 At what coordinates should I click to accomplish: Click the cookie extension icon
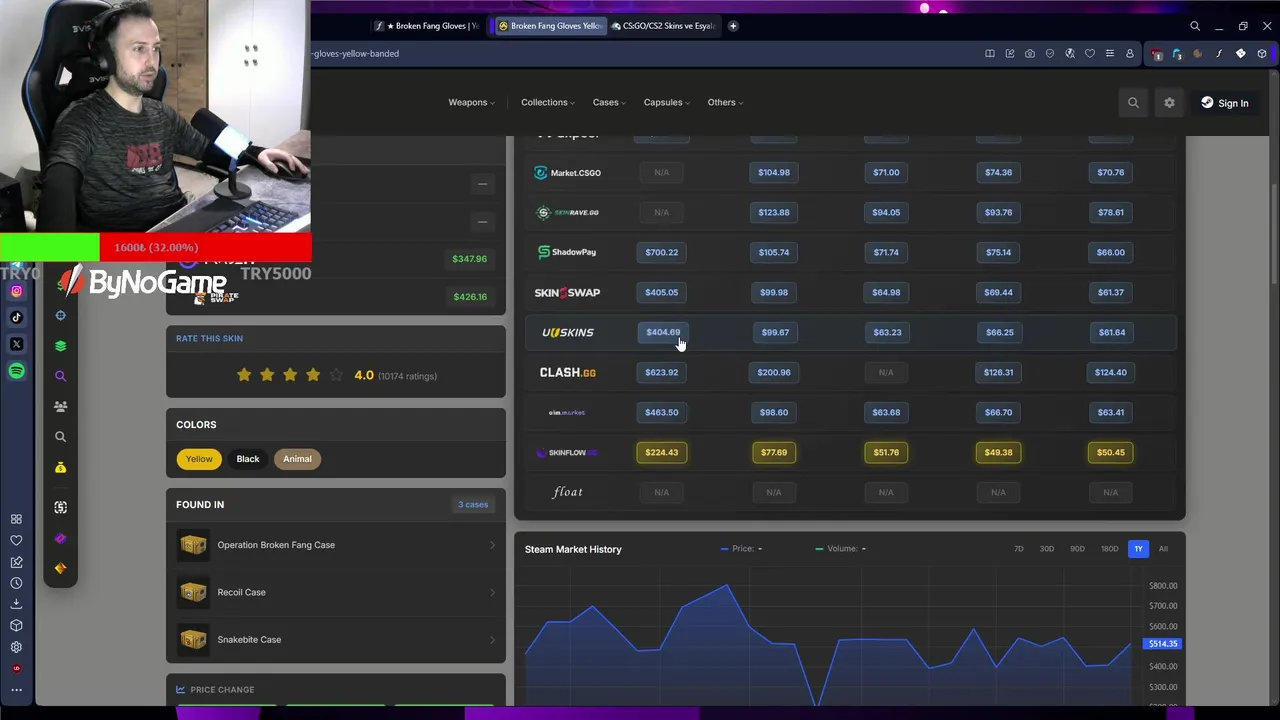click(x=1198, y=54)
